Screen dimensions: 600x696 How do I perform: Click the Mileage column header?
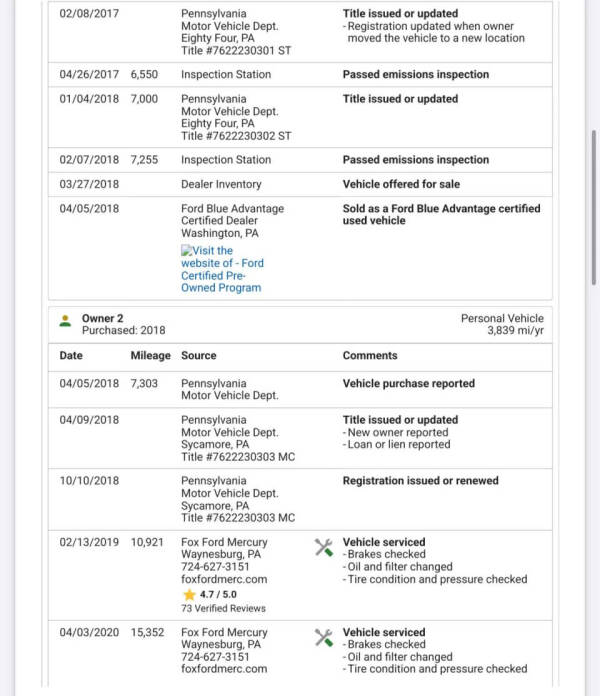pyautogui.click(x=150, y=355)
